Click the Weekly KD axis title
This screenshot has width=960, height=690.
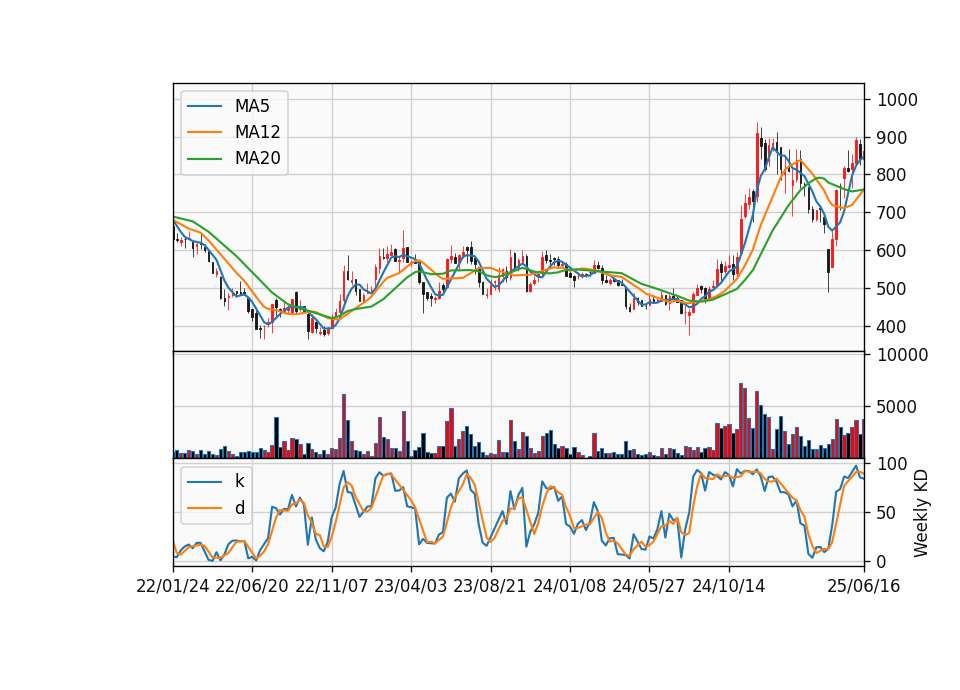921,513
